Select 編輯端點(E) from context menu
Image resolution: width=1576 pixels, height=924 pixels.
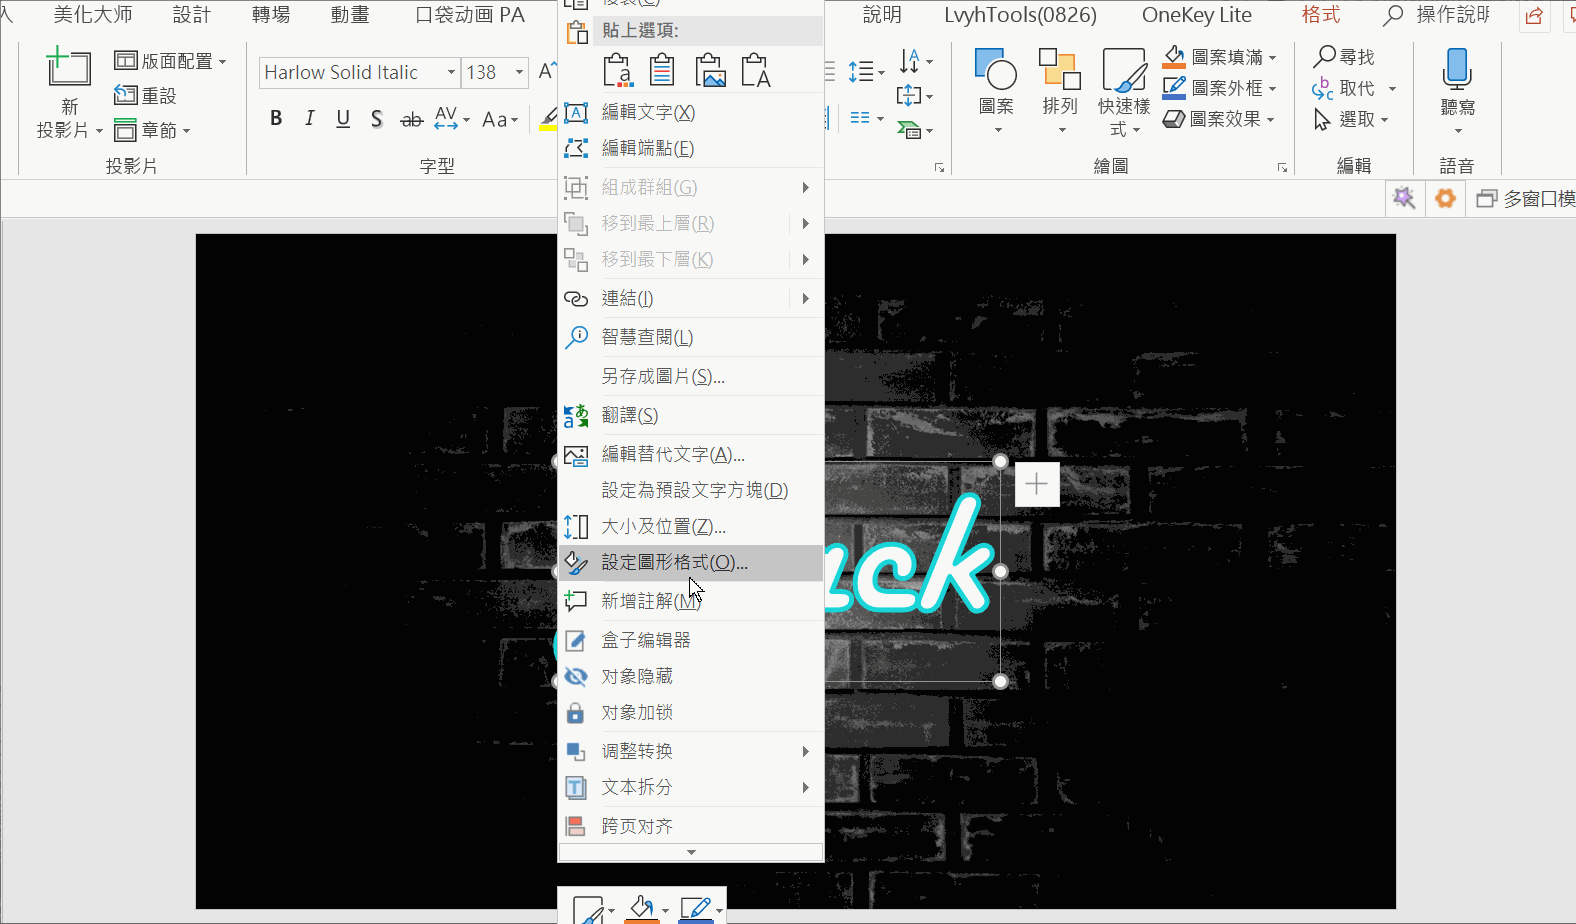pos(690,148)
